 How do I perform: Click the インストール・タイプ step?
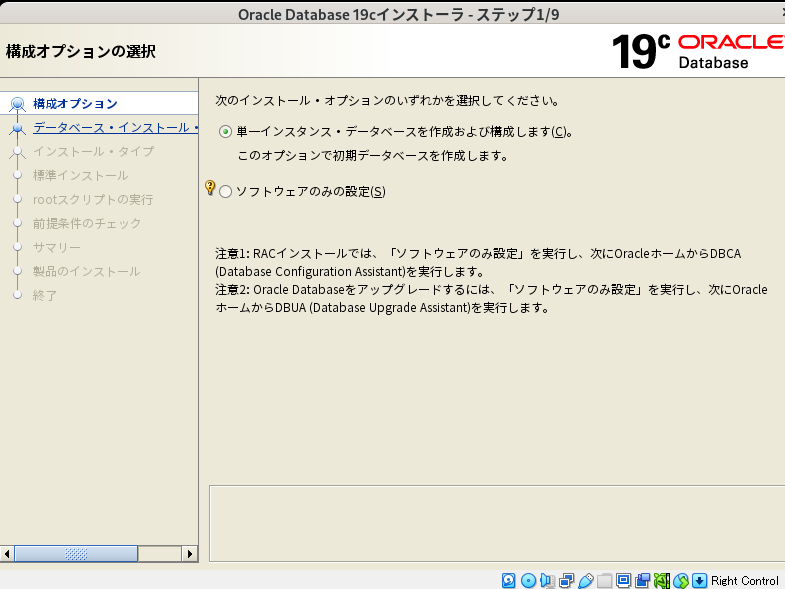pos(94,151)
